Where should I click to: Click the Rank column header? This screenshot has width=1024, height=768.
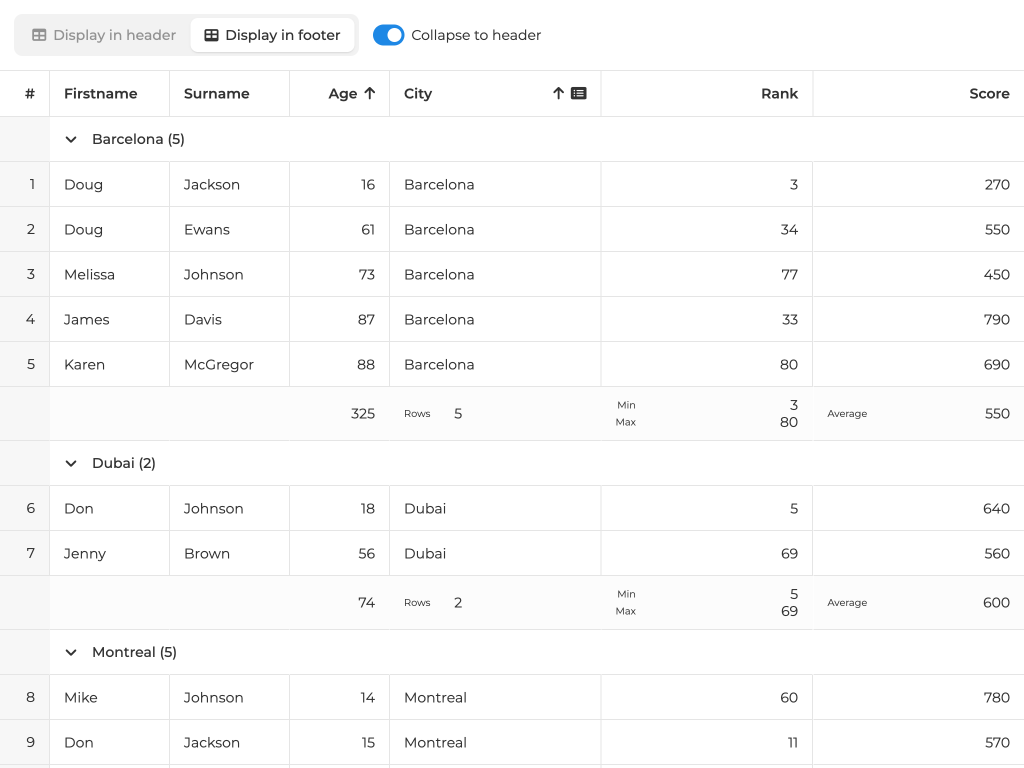[x=779, y=93]
